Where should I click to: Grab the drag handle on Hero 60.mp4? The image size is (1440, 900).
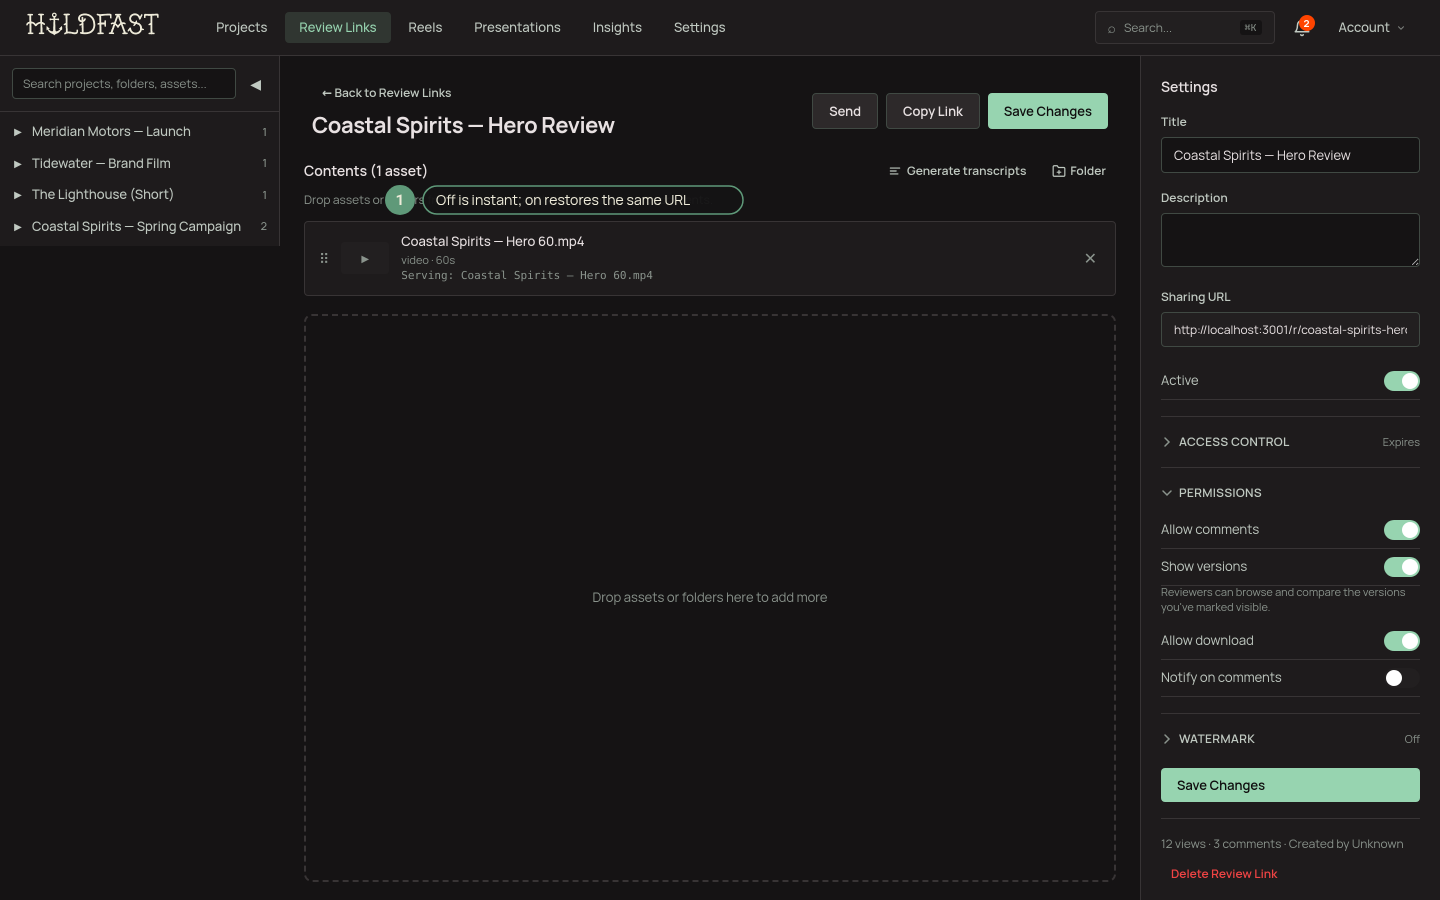pyautogui.click(x=324, y=258)
